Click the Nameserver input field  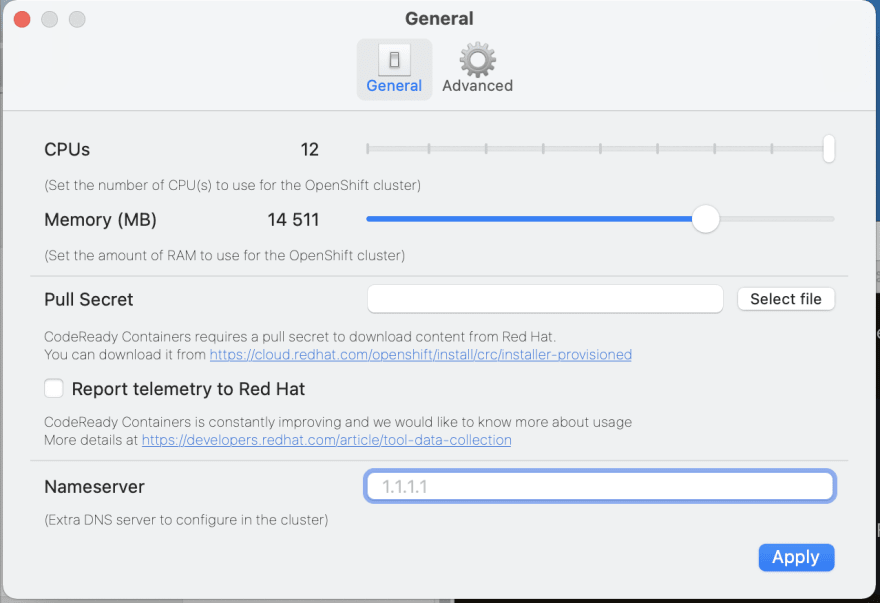click(600, 487)
